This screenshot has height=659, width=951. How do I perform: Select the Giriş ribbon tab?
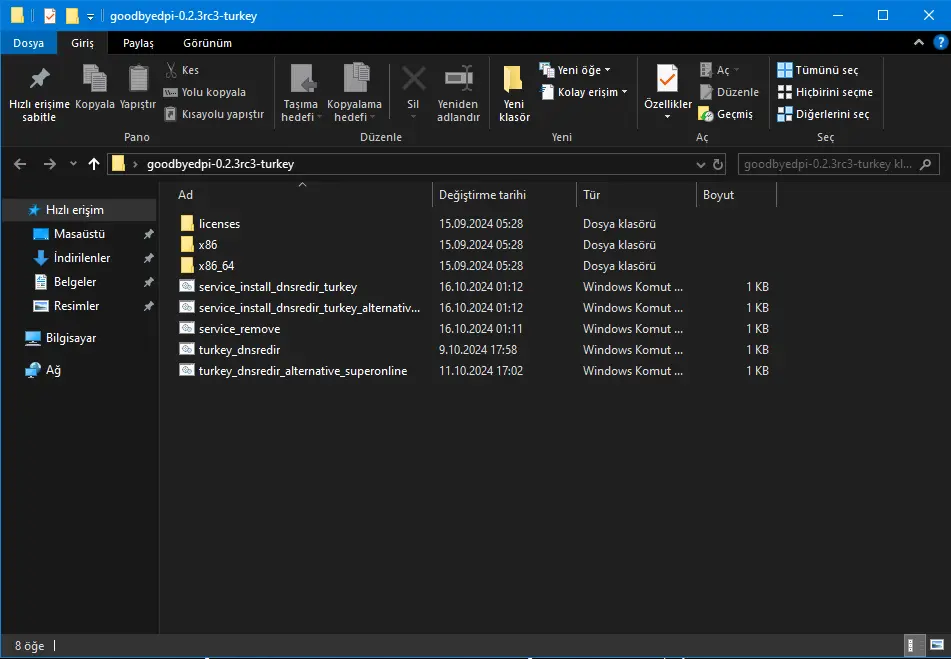82,43
